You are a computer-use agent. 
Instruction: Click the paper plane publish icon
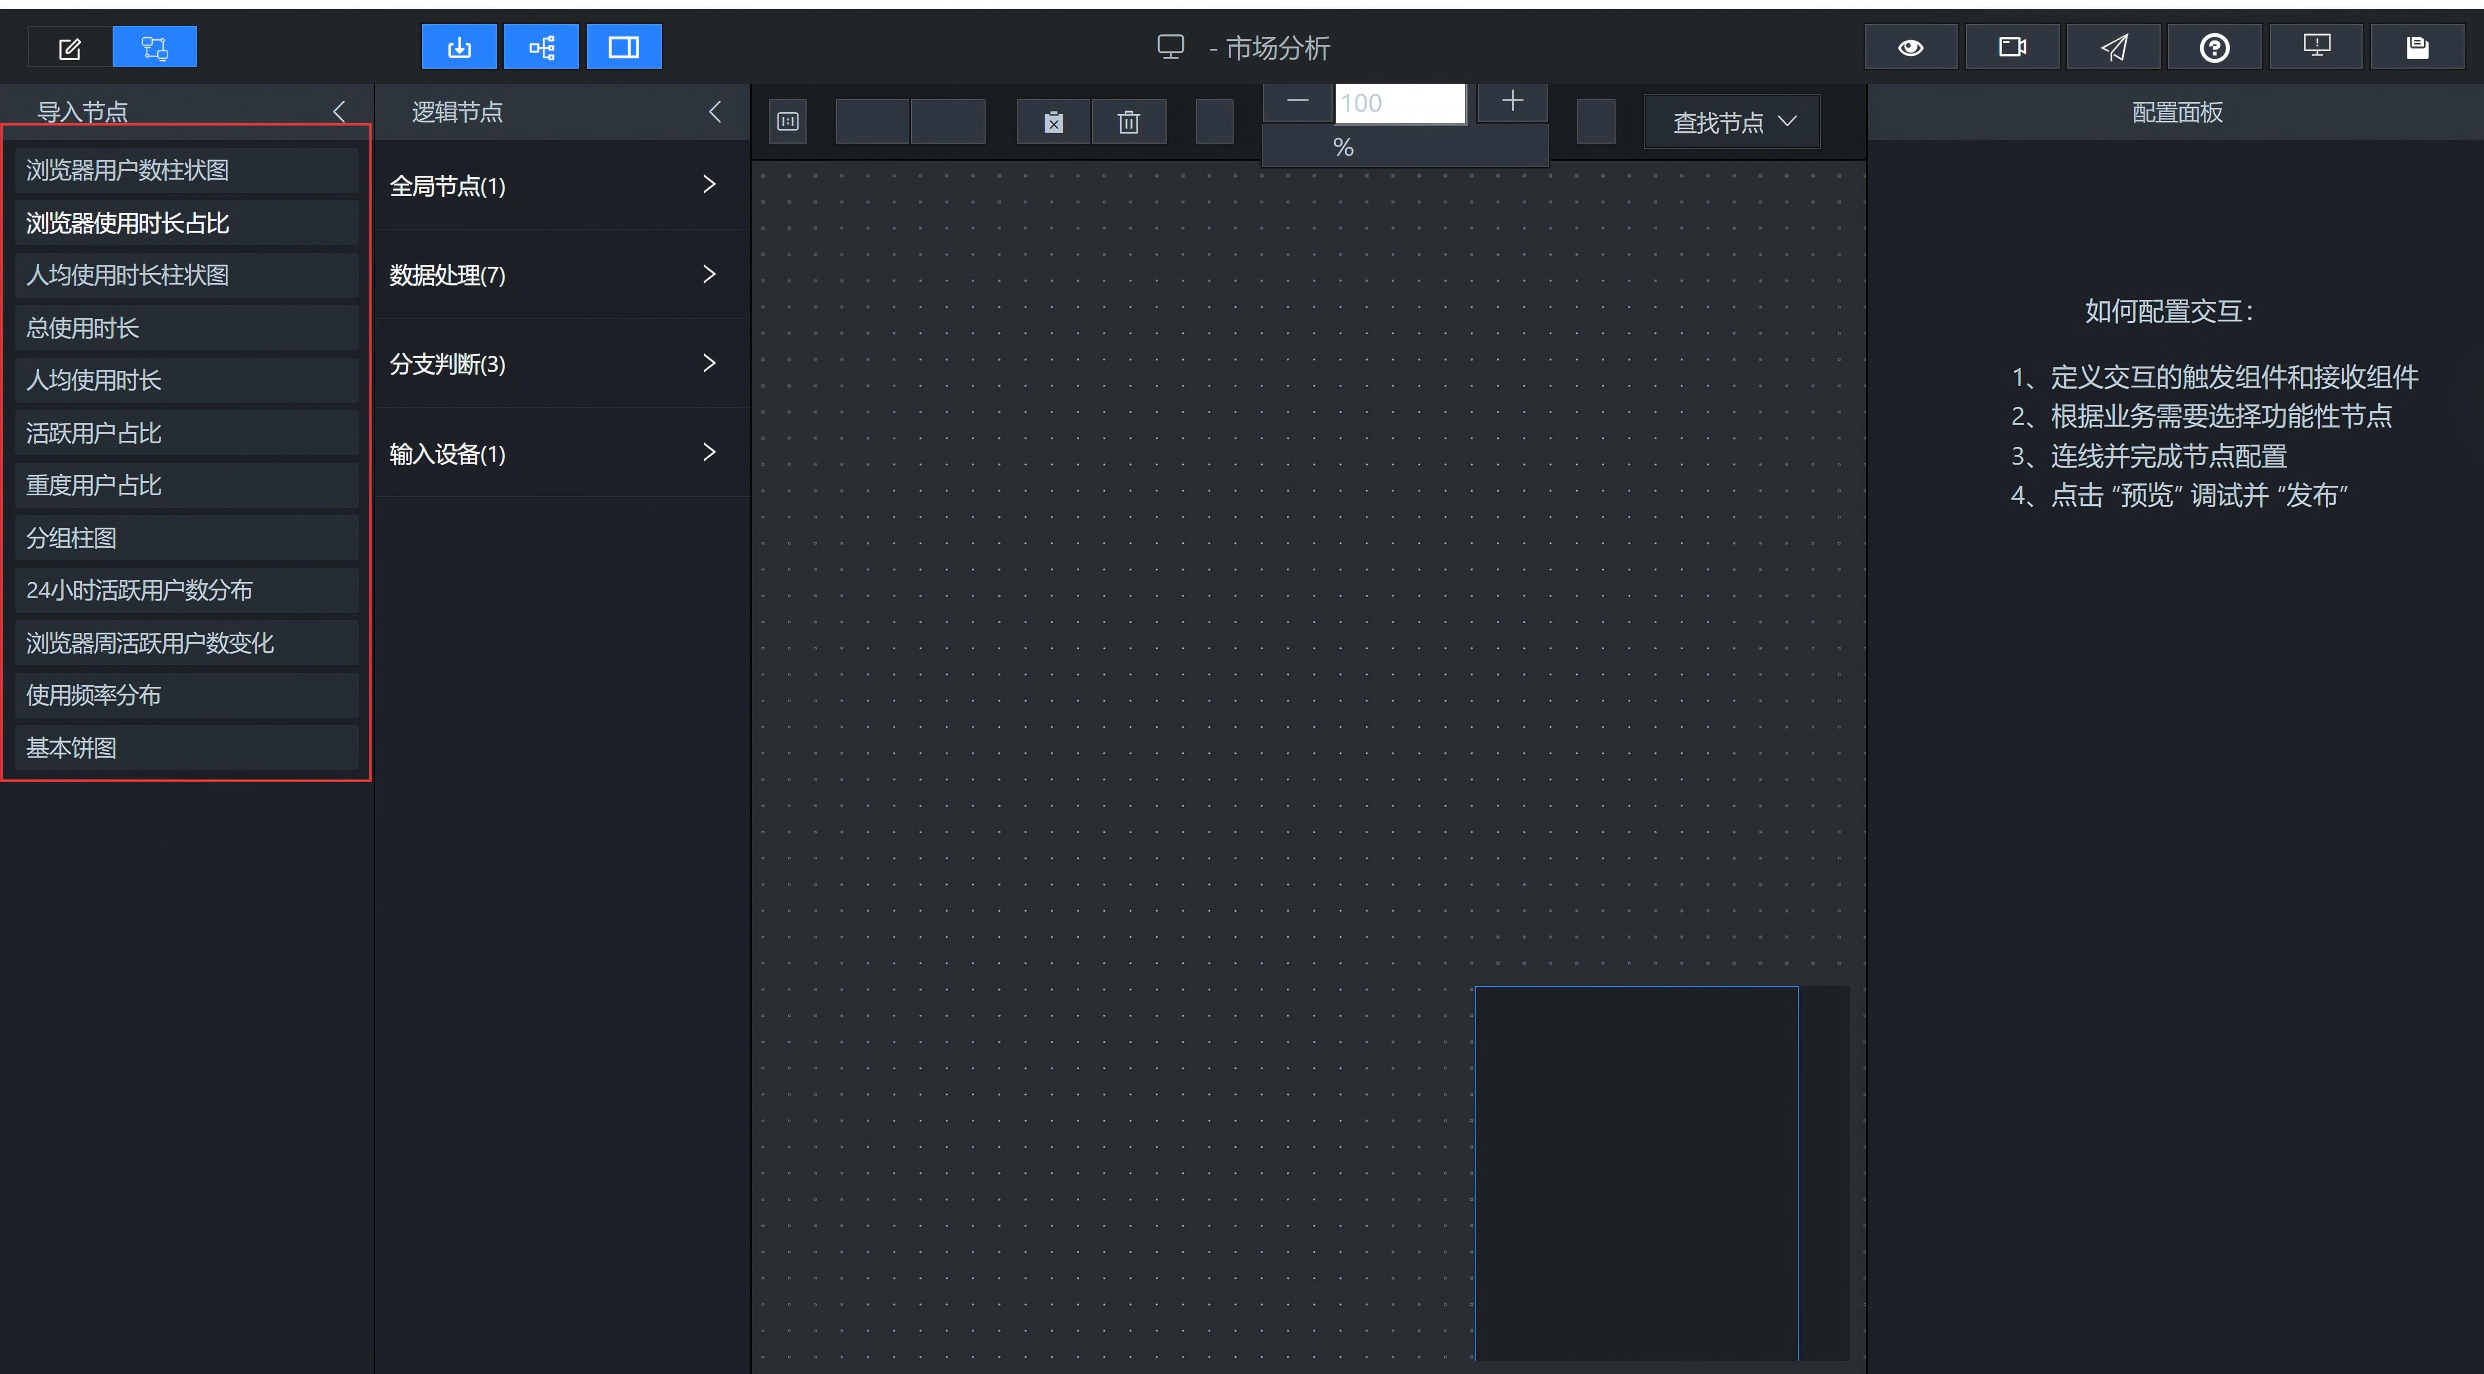click(x=2114, y=47)
